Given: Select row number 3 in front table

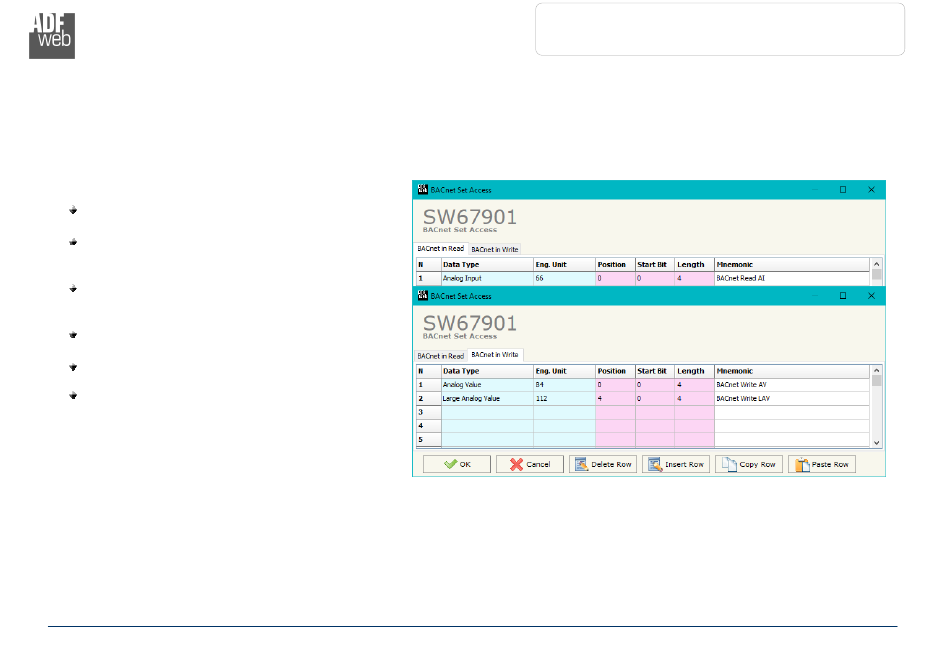Looking at the screenshot, I should pos(428,412).
